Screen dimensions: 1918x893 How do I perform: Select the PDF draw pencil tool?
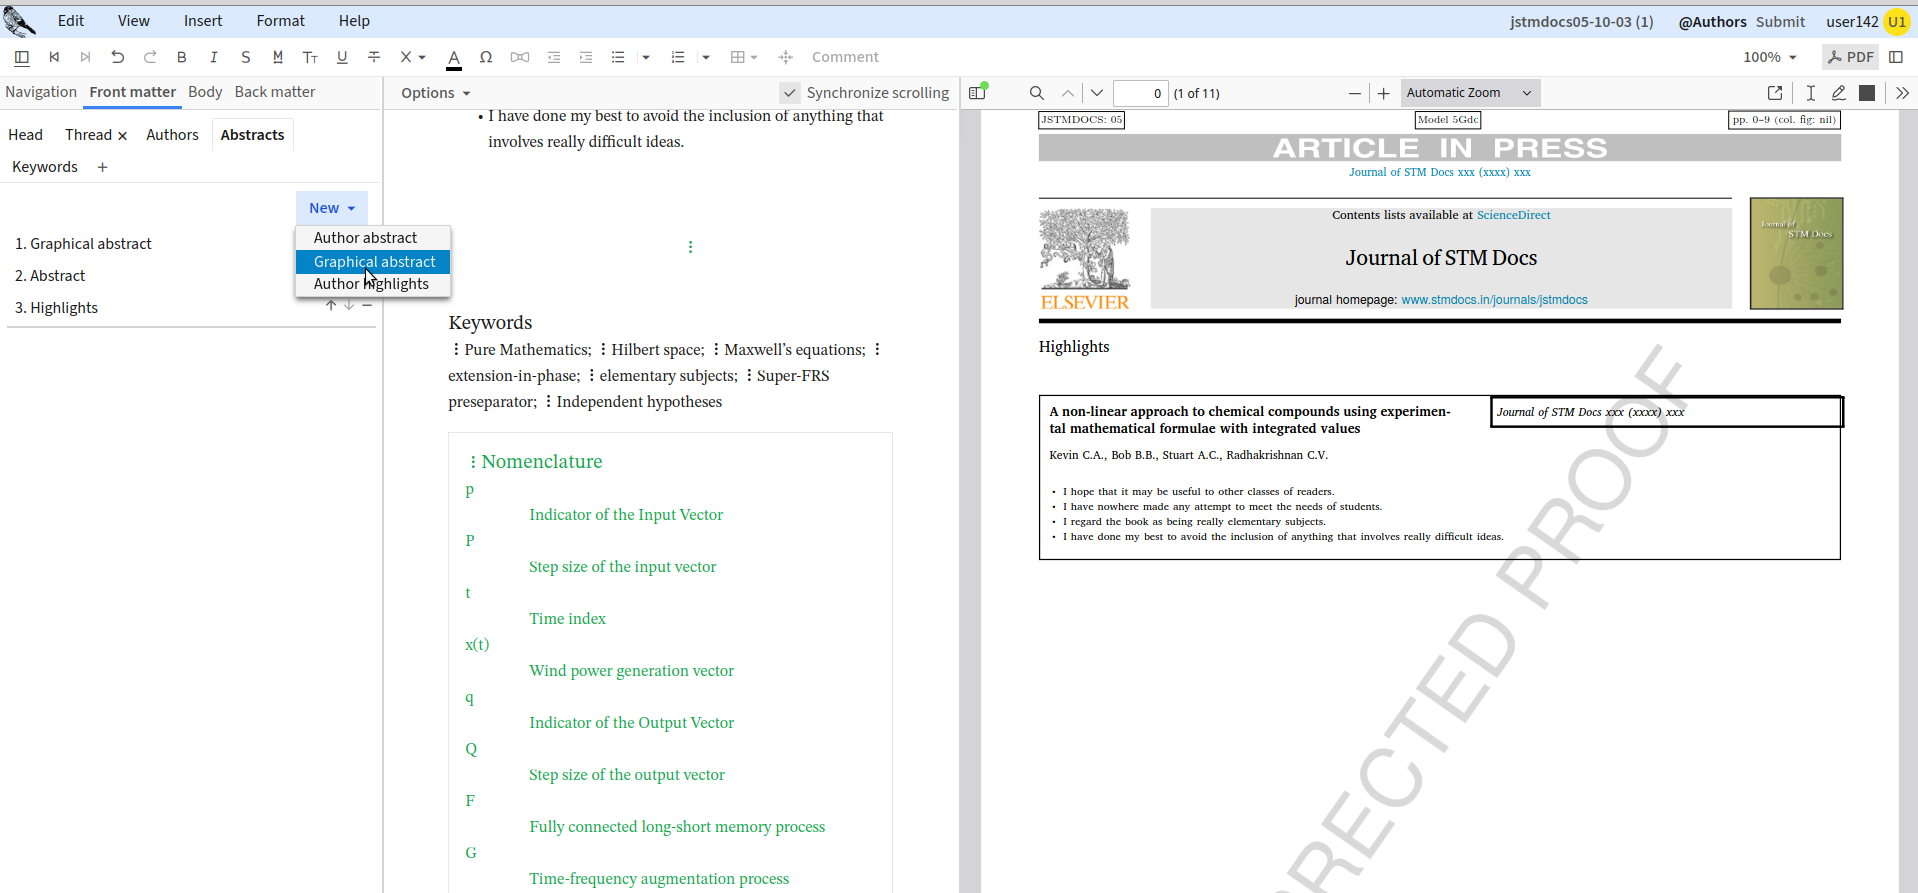pos(1838,93)
